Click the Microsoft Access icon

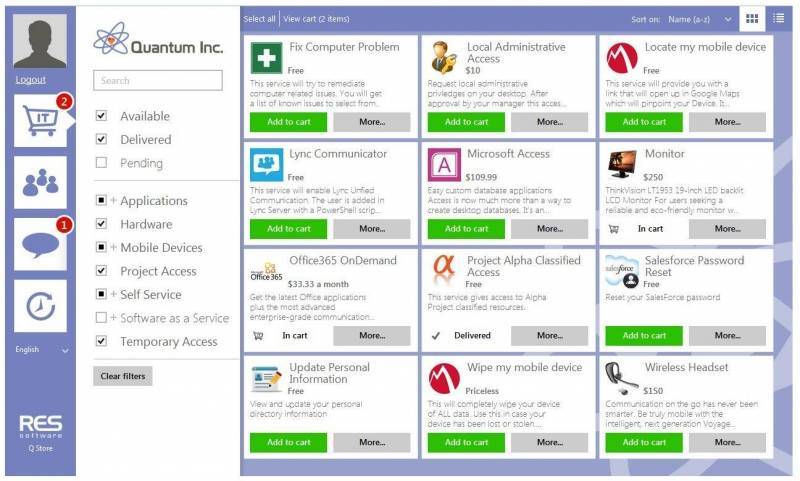444,165
